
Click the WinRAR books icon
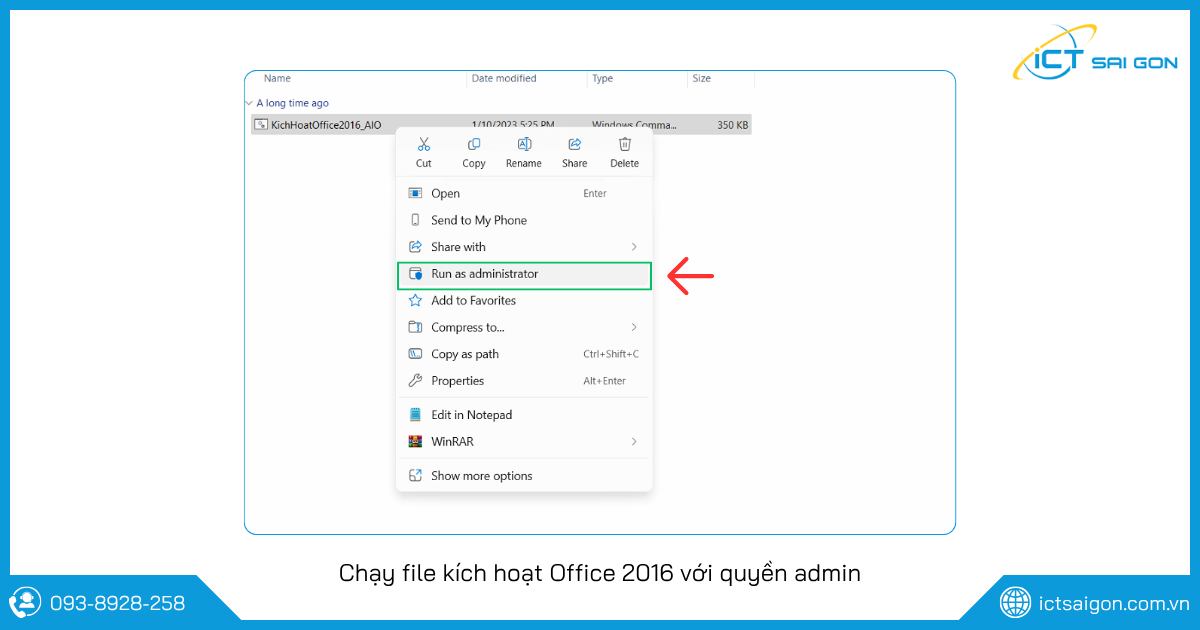415,441
